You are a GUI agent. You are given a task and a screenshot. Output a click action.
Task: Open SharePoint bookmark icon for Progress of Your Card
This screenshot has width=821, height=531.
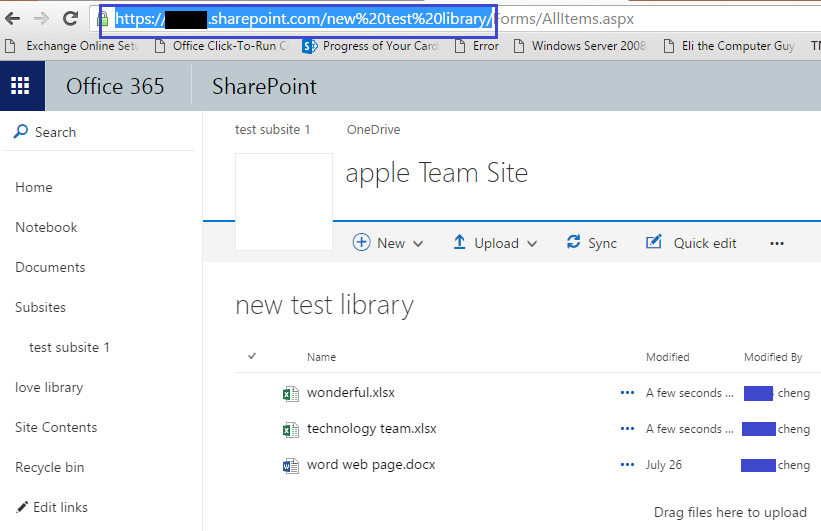coord(310,46)
